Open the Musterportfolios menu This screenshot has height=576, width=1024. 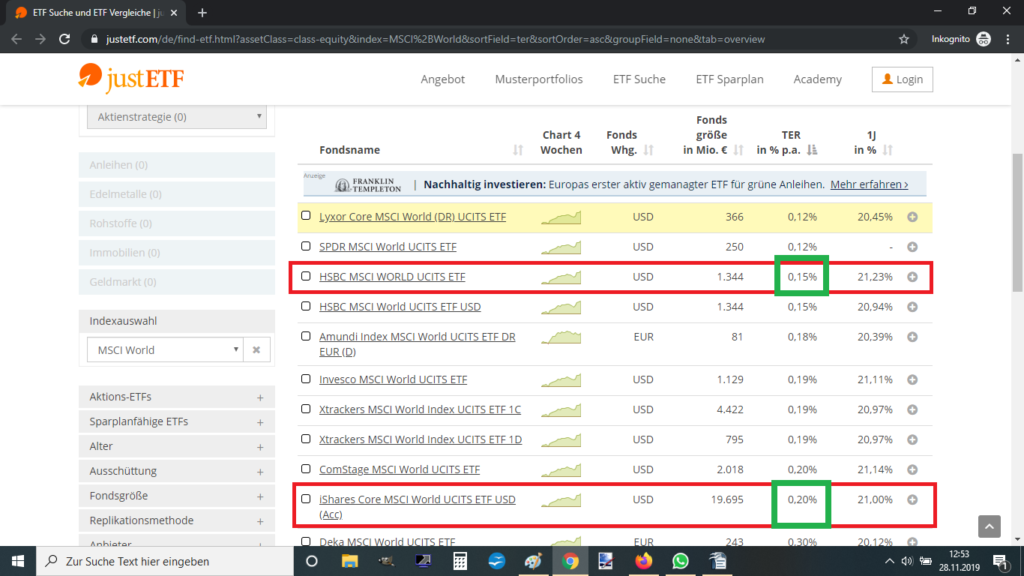tap(538, 79)
